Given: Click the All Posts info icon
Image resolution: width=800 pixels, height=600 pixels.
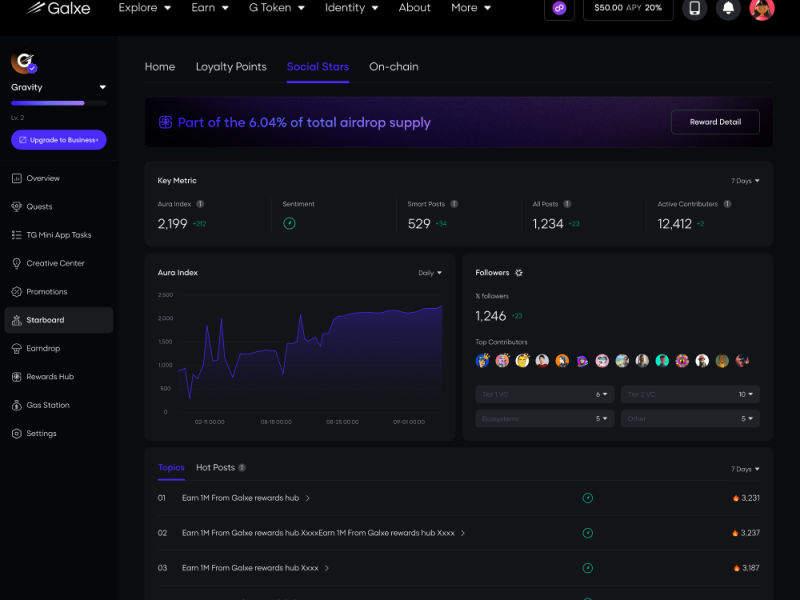Looking at the screenshot, I should coord(567,204).
